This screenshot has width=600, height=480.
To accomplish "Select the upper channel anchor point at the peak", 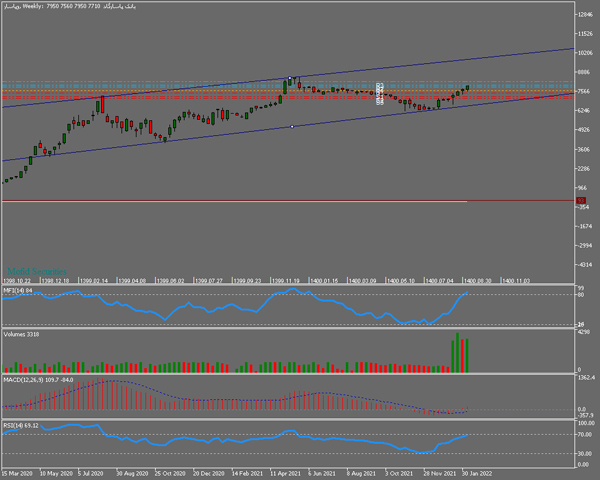I will coord(290,78).
